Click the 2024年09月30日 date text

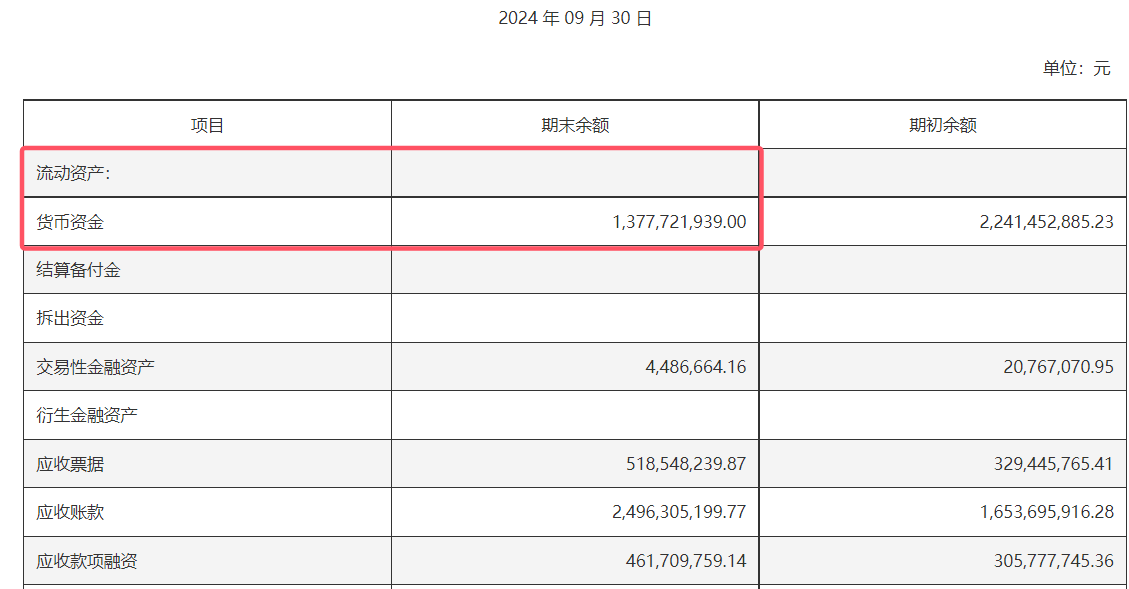575,18
